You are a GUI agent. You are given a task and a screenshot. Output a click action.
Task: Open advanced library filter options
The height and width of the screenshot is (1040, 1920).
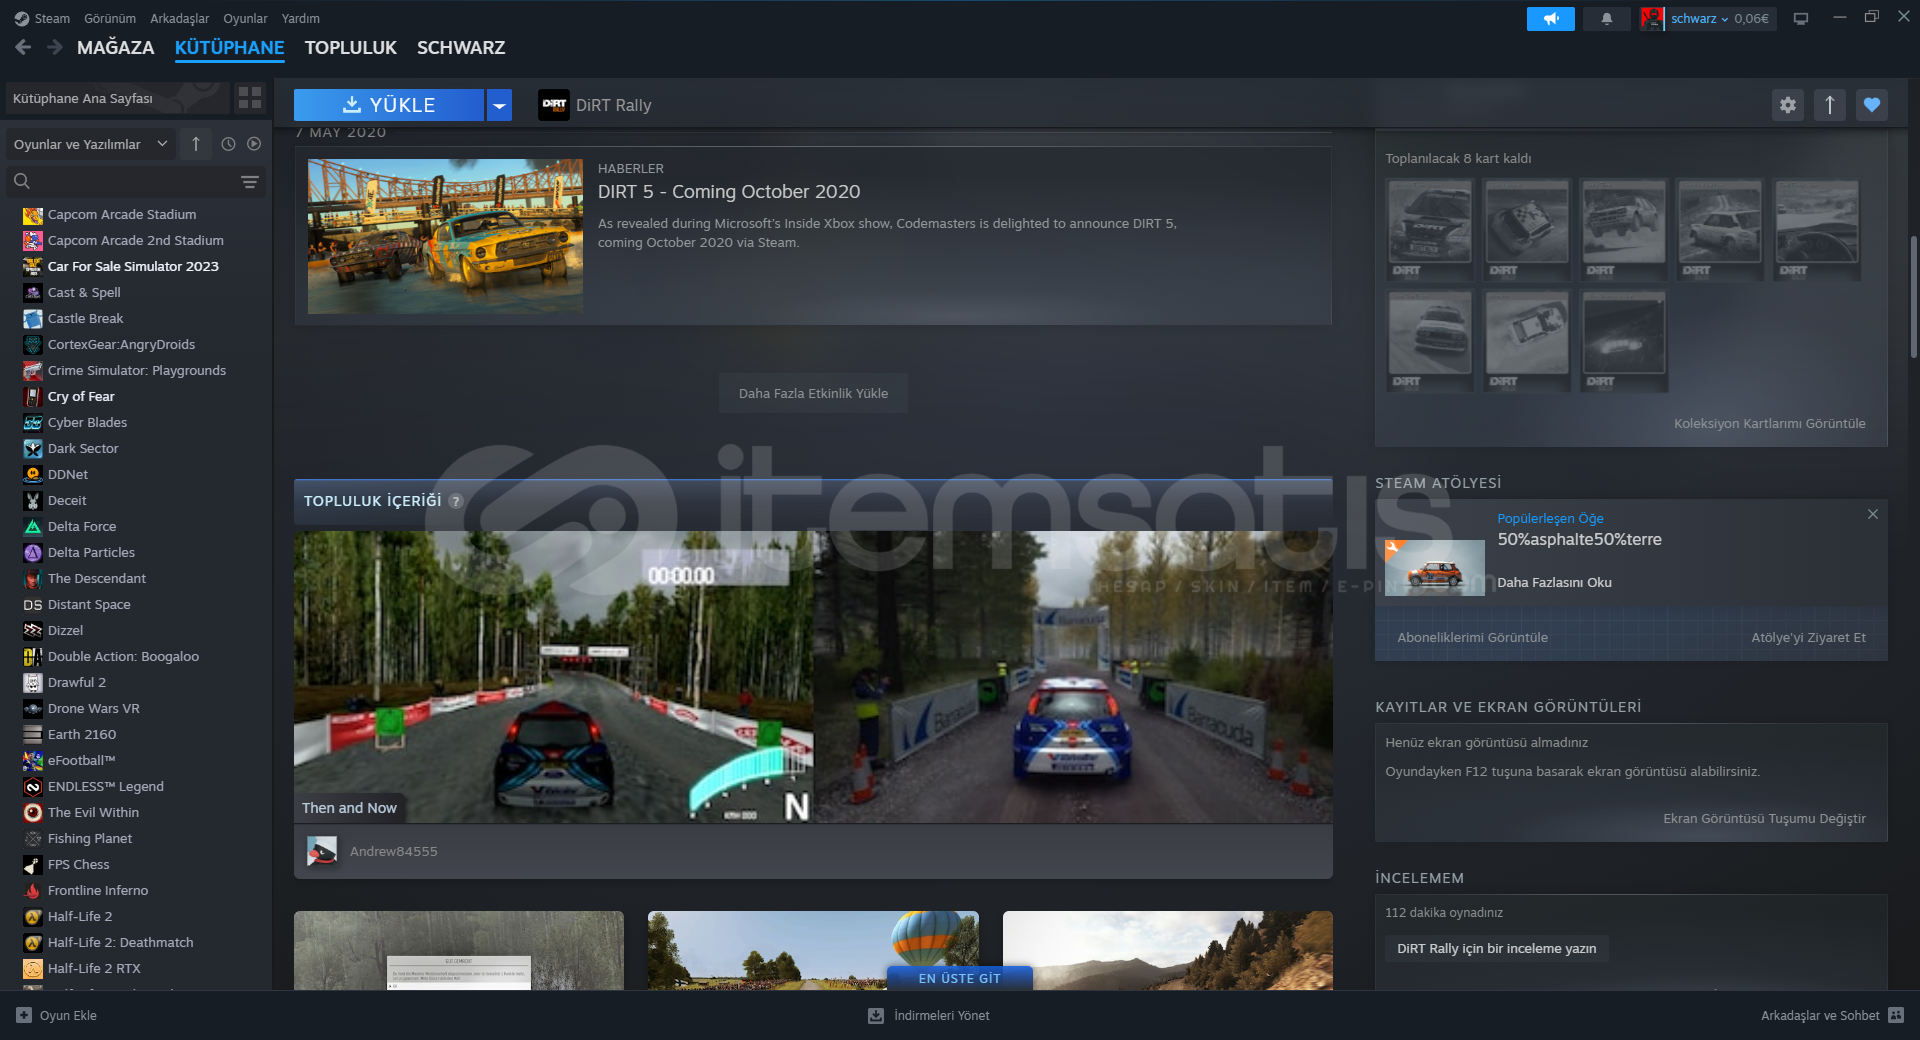point(250,181)
